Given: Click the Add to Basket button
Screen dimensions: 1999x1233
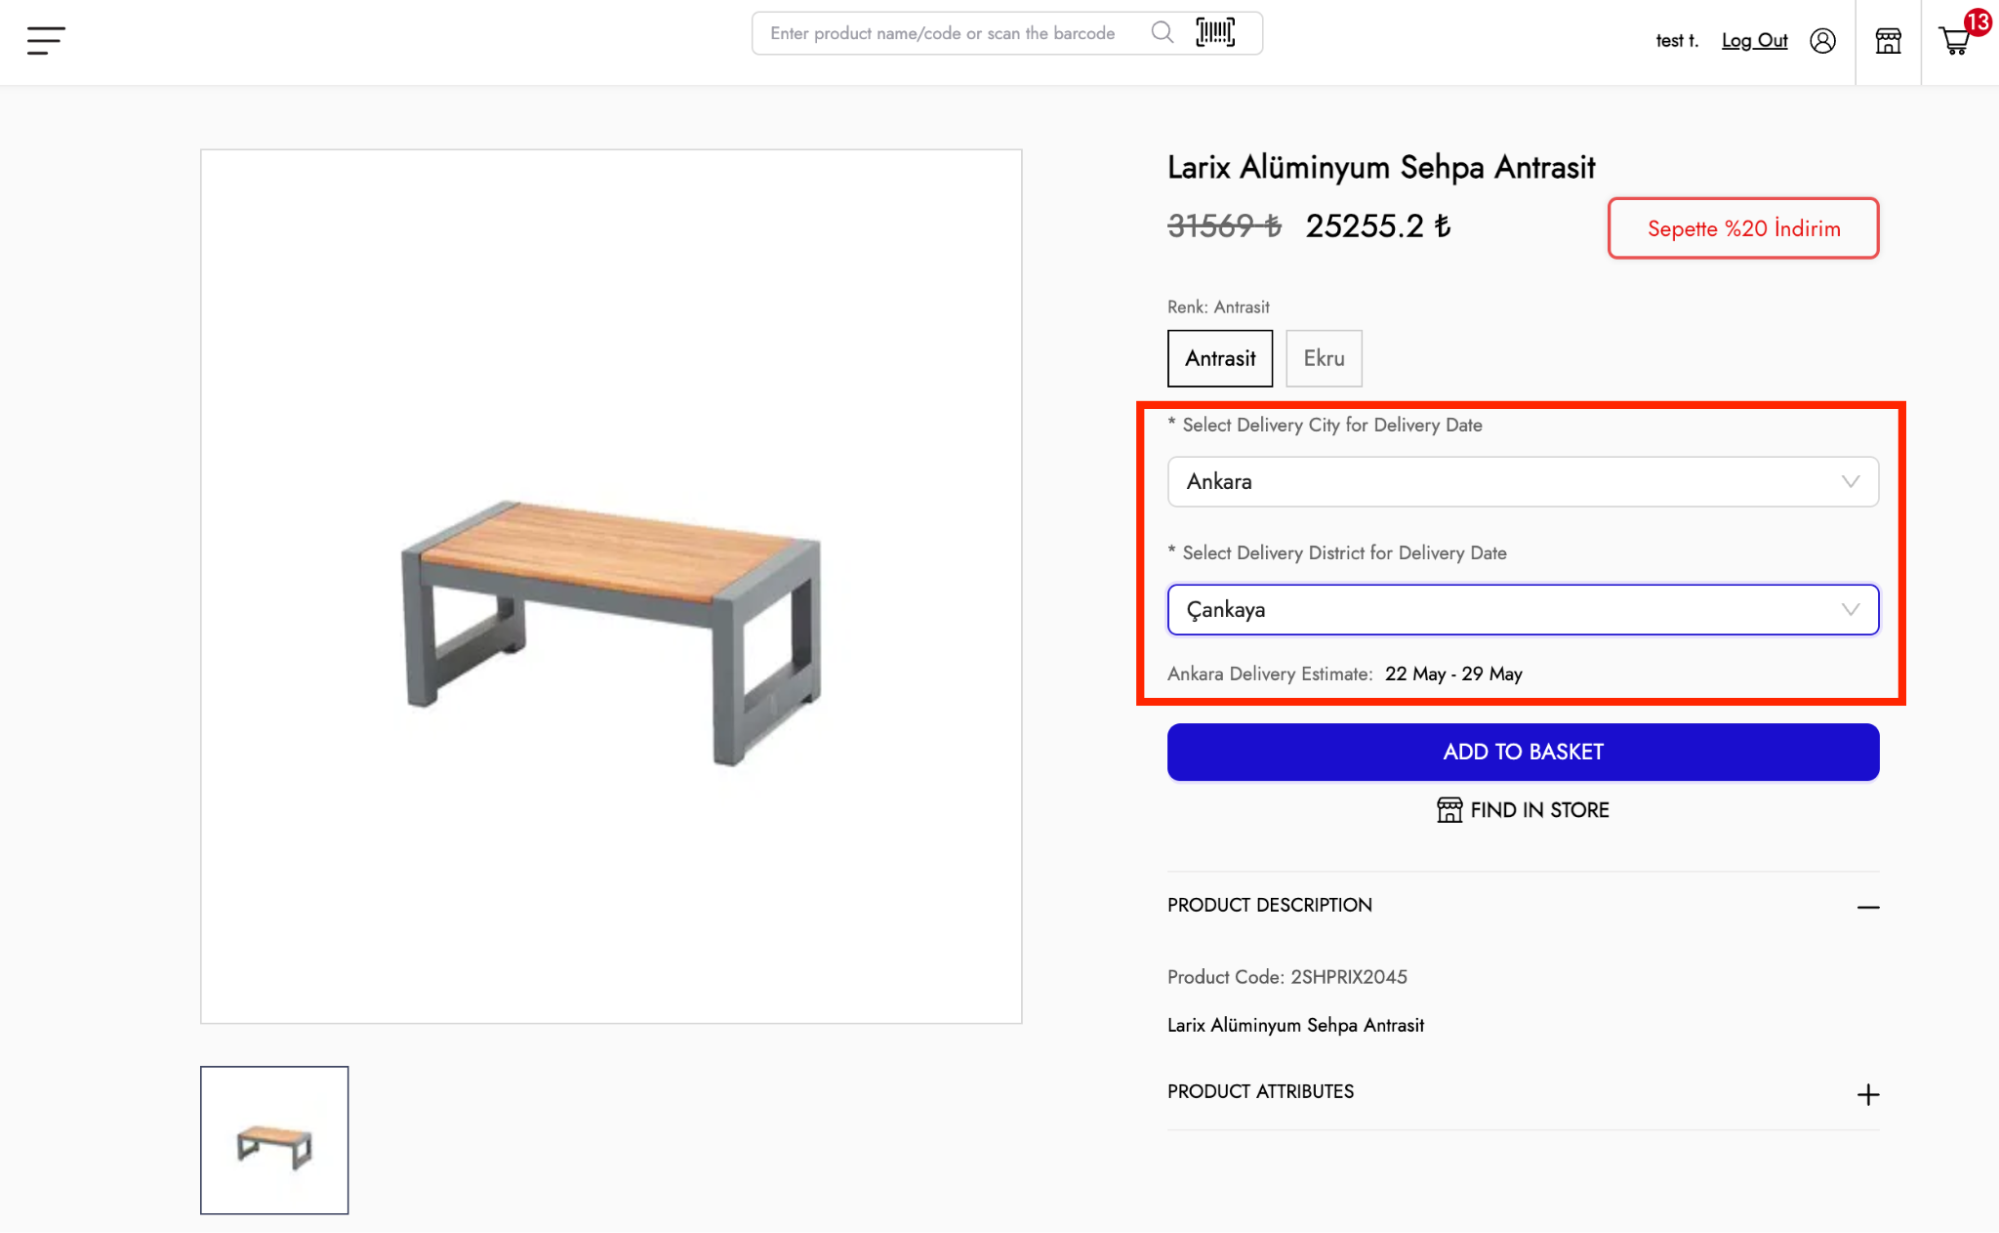Looking at the screenshot, I should [x=1522, y=752].
